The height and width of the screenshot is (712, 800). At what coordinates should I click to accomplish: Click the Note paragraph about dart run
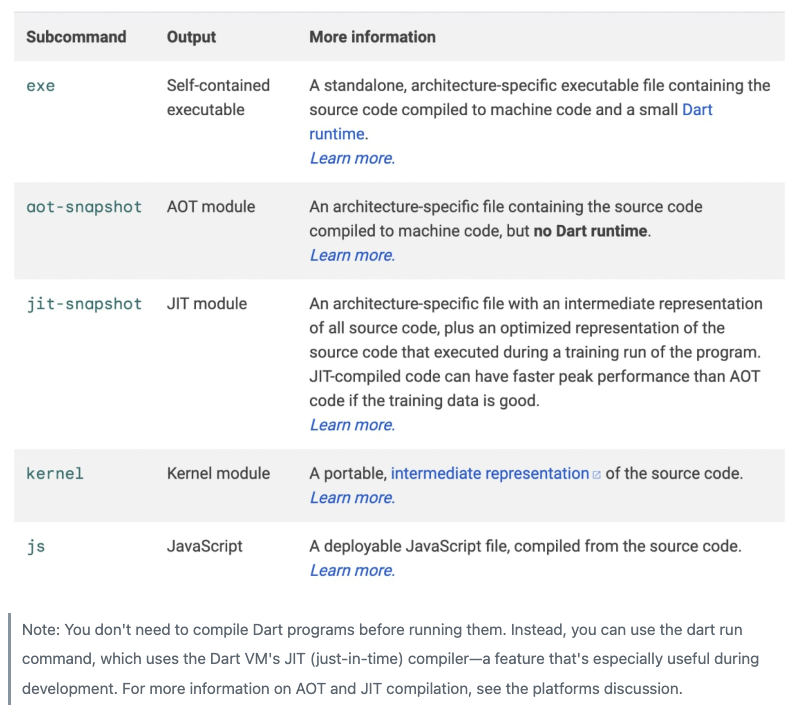point(400,659)
